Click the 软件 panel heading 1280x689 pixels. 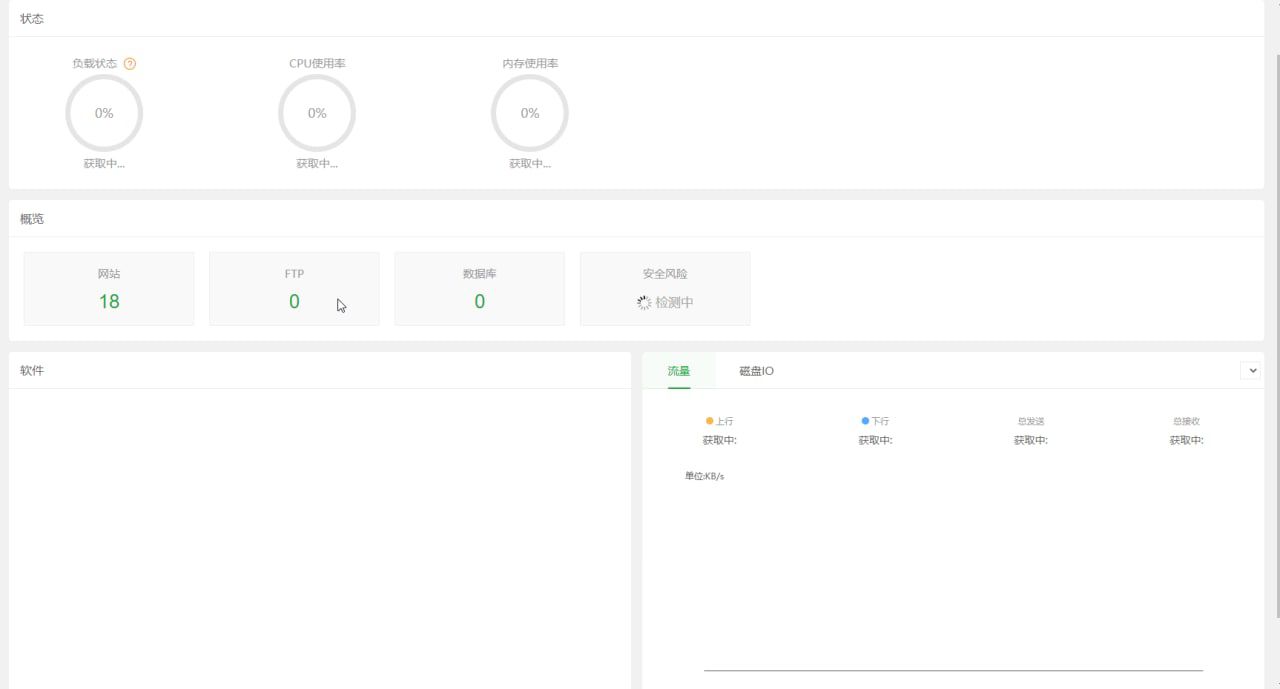32,371
